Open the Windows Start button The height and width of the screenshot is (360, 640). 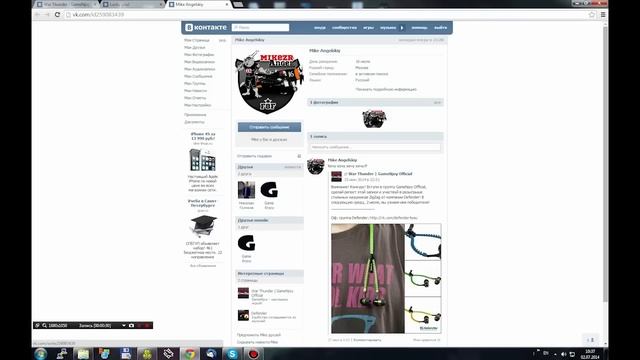40,353
